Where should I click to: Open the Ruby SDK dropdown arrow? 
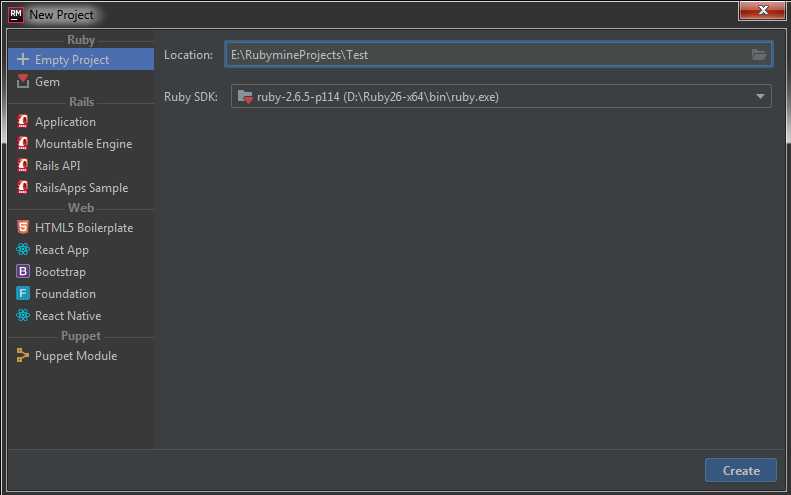pos(760,96)
